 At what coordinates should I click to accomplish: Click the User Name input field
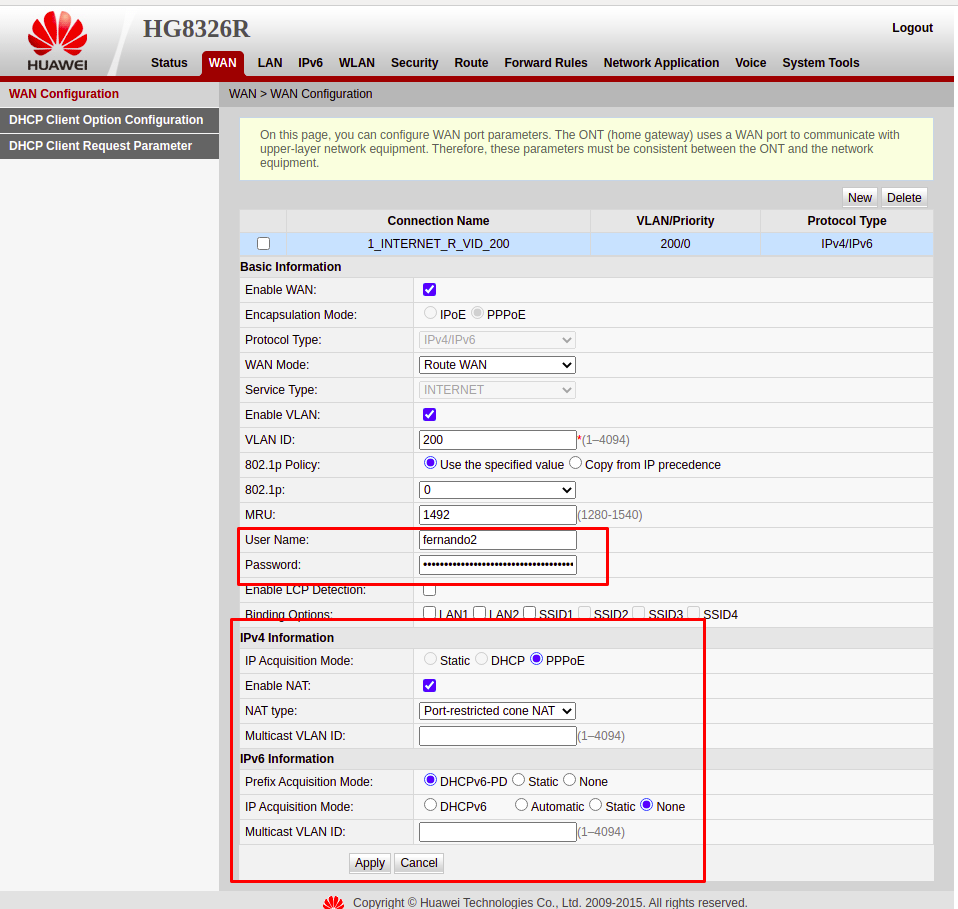tap(497, 540)
